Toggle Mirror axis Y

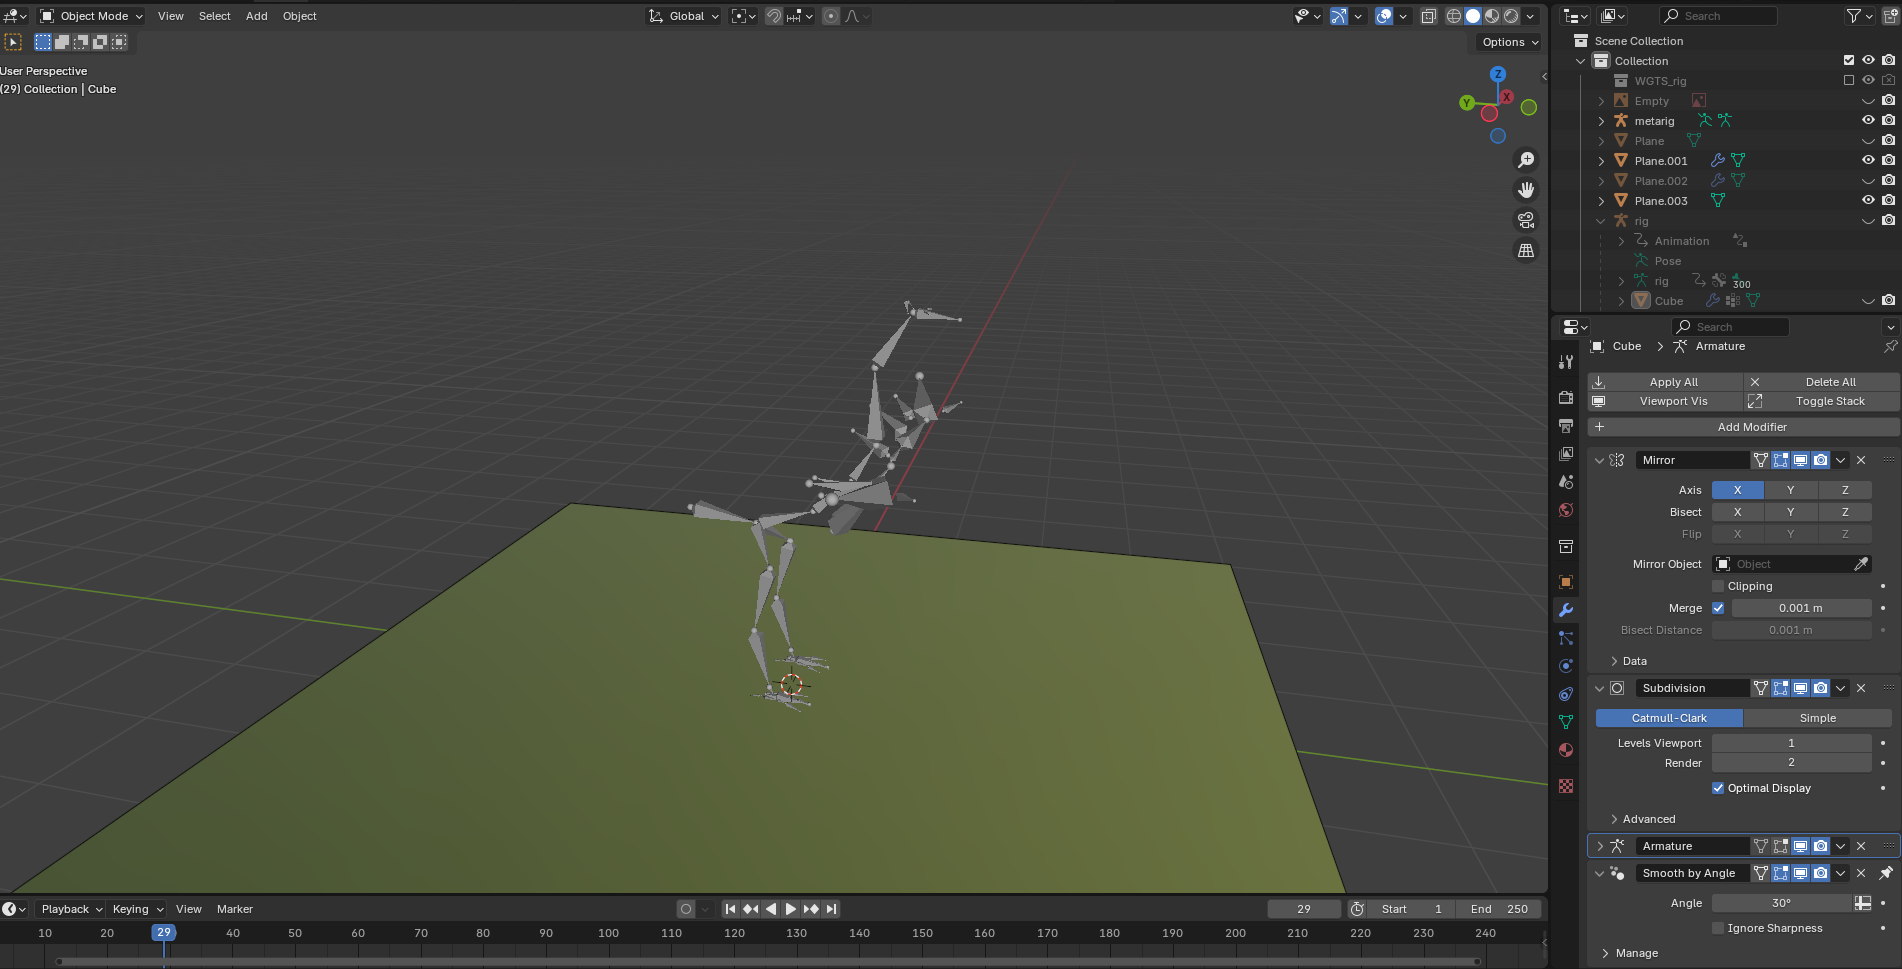click(1790, 490)
